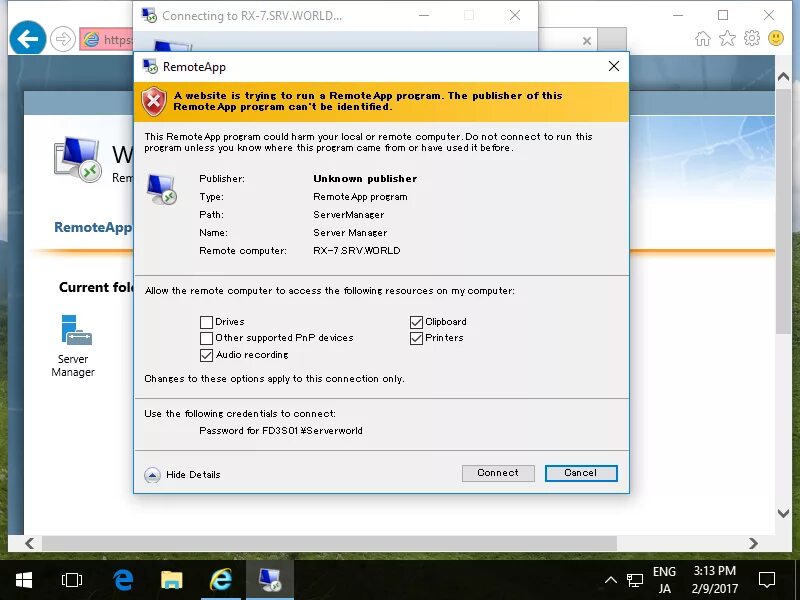This screenshot has height=600, width=800.
Task: Close the Connecting to RX-7.SRV.WORLD window
Action: (x=515, y=15)
